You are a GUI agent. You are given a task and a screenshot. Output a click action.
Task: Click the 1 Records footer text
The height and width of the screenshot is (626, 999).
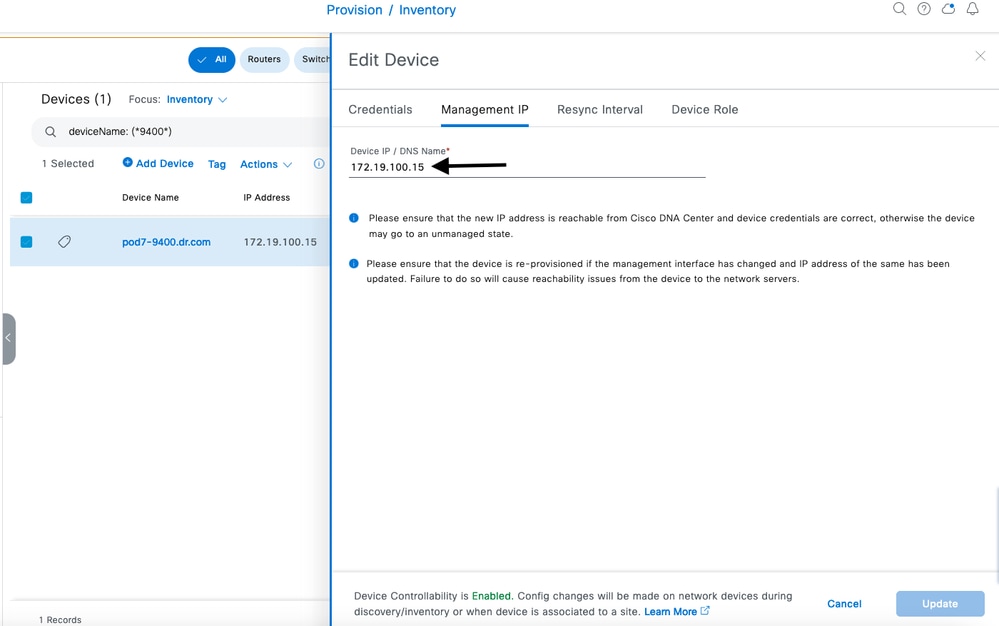point(60,620)
